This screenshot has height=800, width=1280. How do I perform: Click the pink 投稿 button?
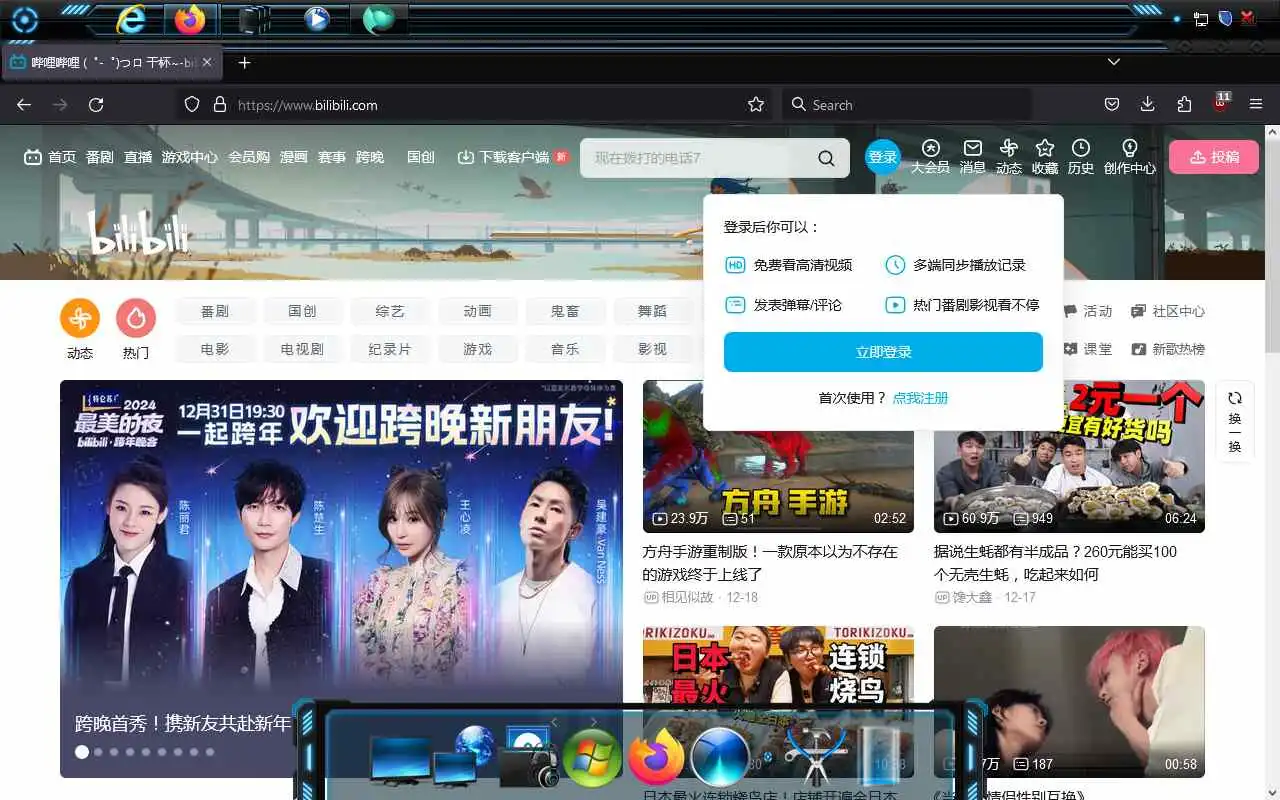point(1214,157)
